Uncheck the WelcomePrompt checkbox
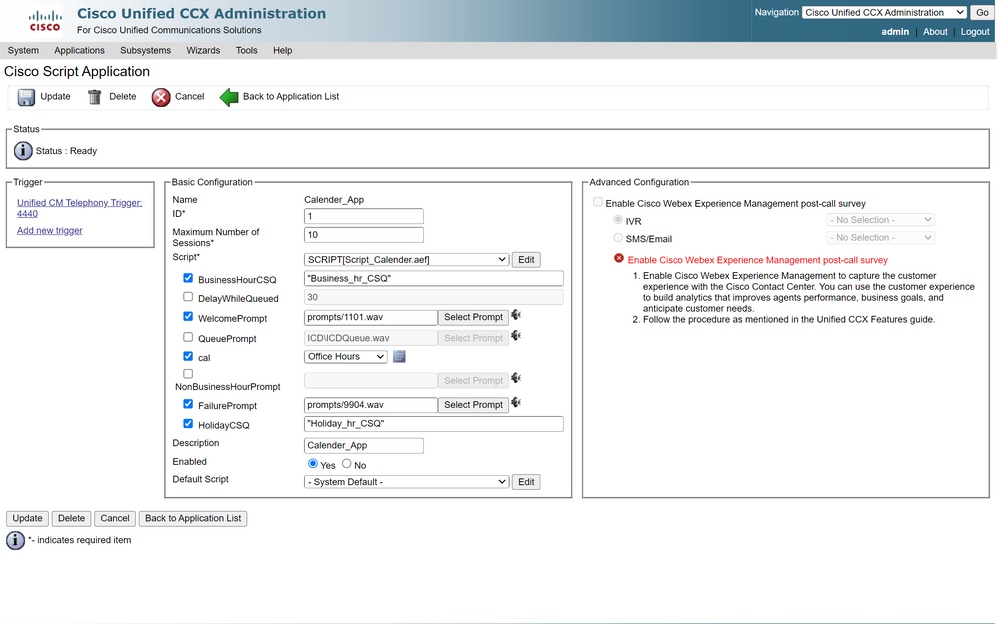The image size is (998, 624). point(188,316)
